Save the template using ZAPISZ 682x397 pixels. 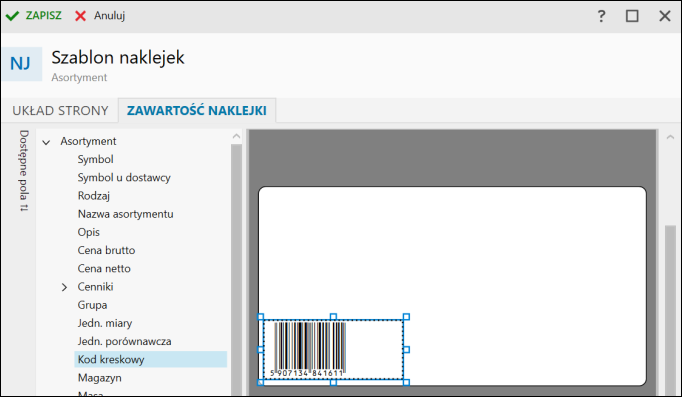tap(34, 16)
